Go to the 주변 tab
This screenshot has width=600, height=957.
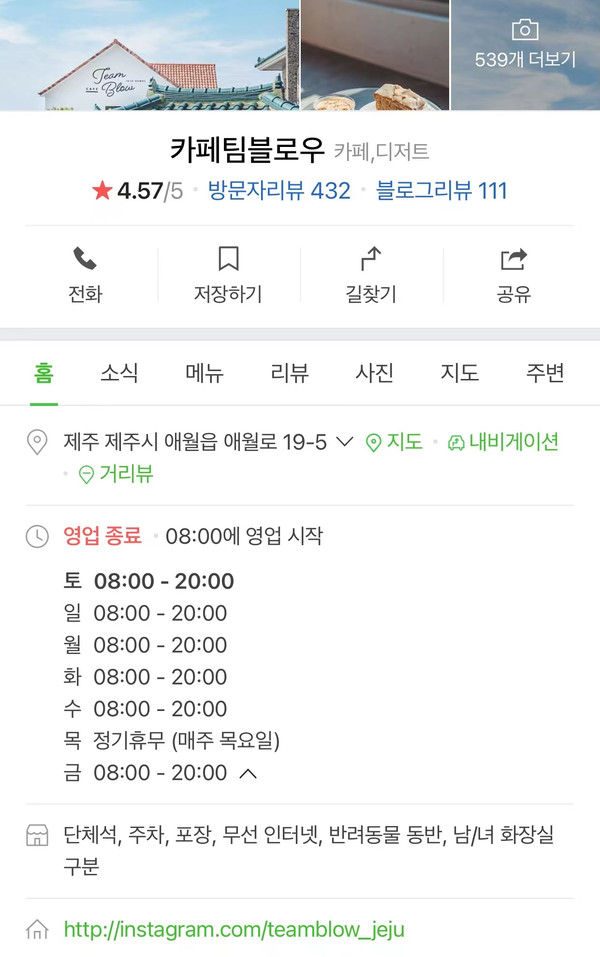tap(545, 374)
